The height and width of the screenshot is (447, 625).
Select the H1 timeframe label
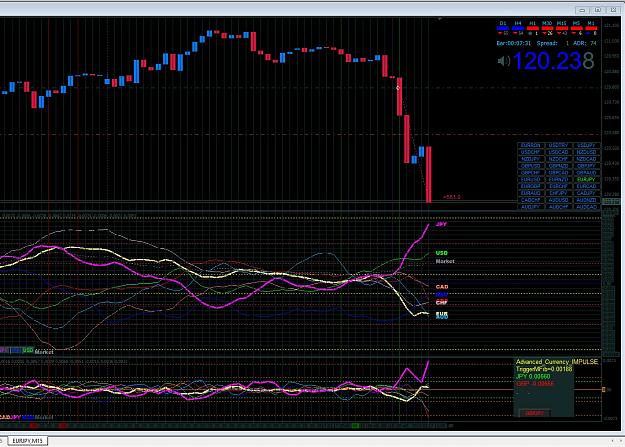533,24
